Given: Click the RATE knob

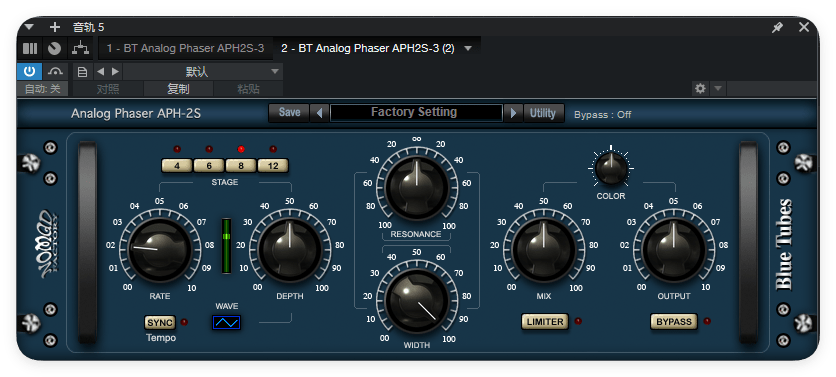Looking at the screenshot, I should (160, 250).
